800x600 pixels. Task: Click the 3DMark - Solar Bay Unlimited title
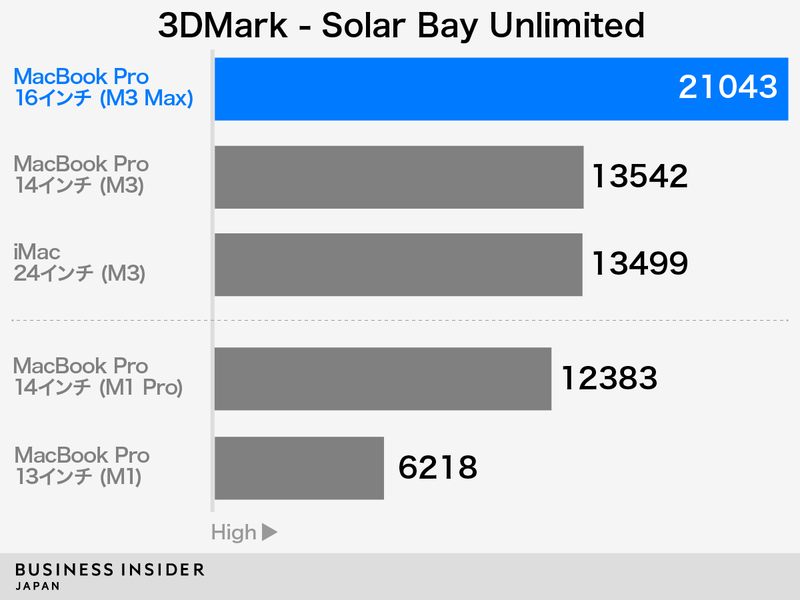(x=401, y=25)
